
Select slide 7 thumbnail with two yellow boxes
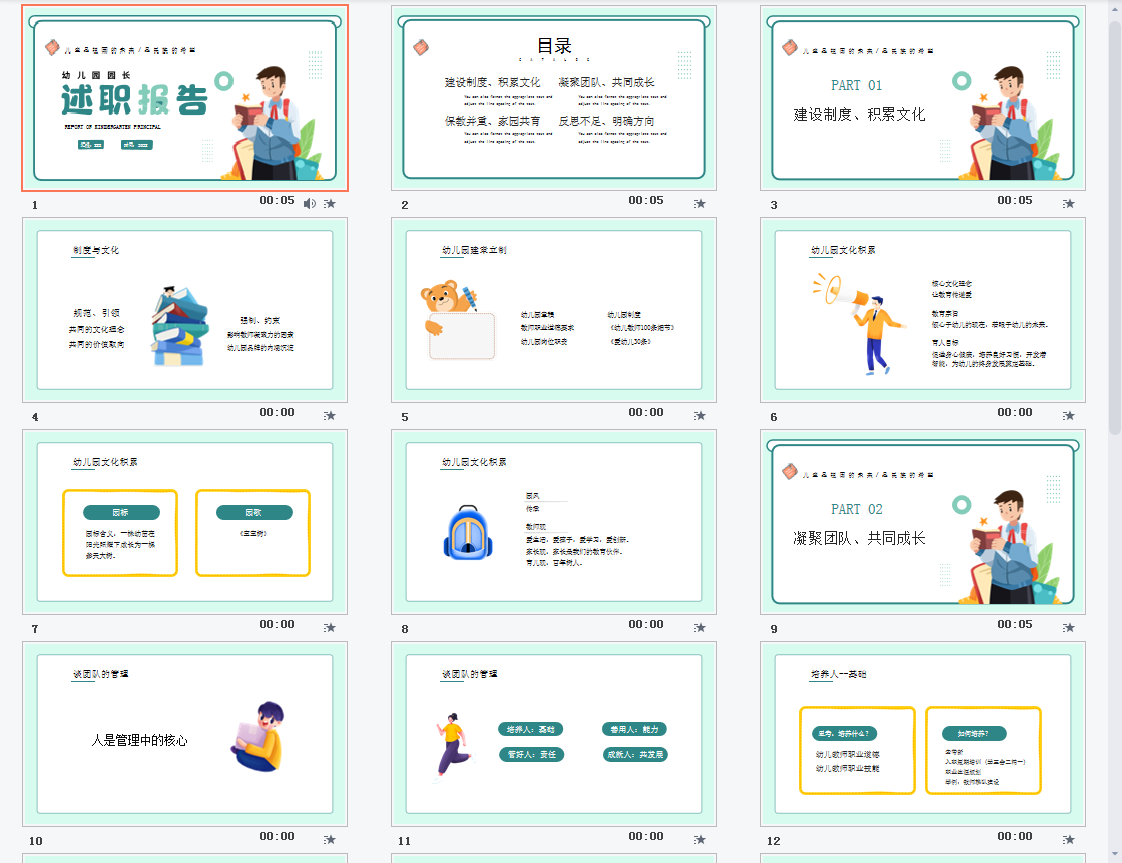(185, 522)
